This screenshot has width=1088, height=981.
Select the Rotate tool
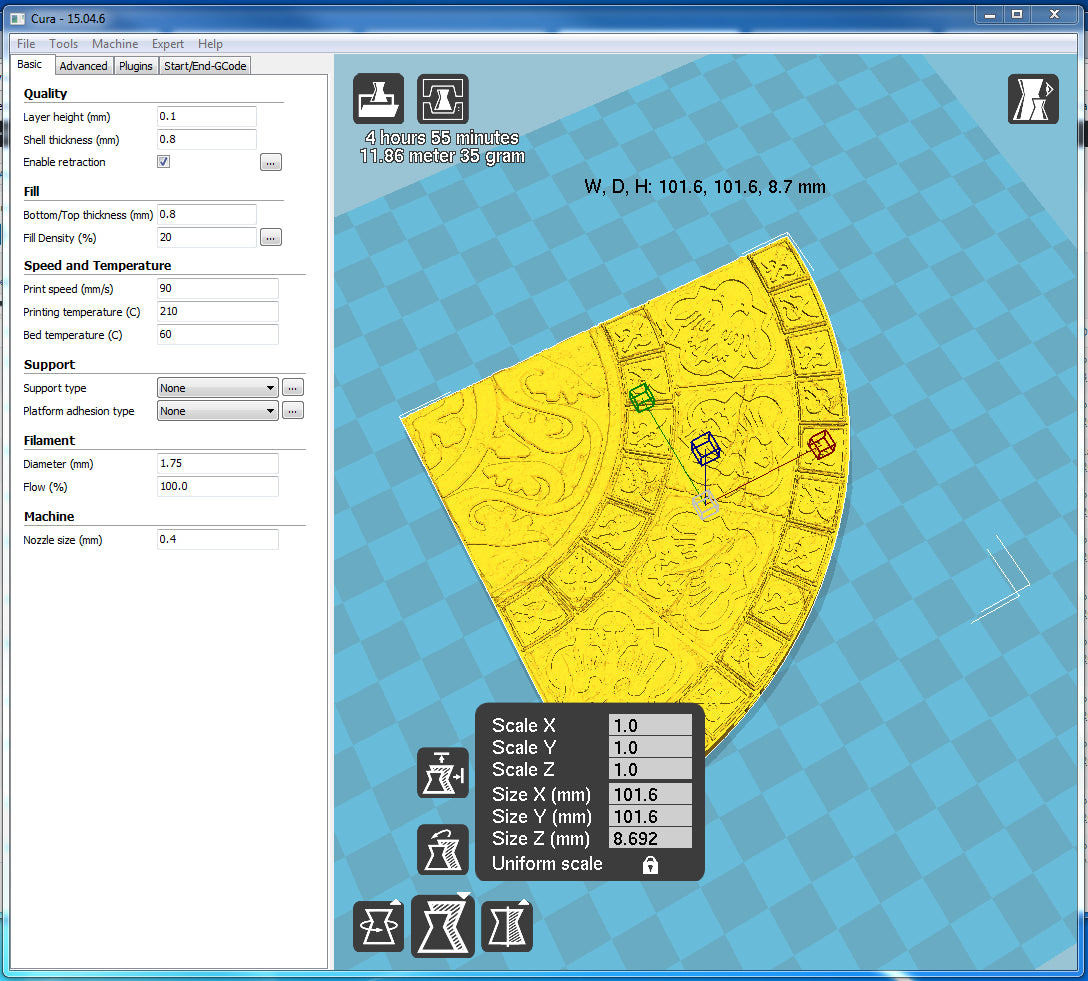pyautogui.click(x=378, y=926)
